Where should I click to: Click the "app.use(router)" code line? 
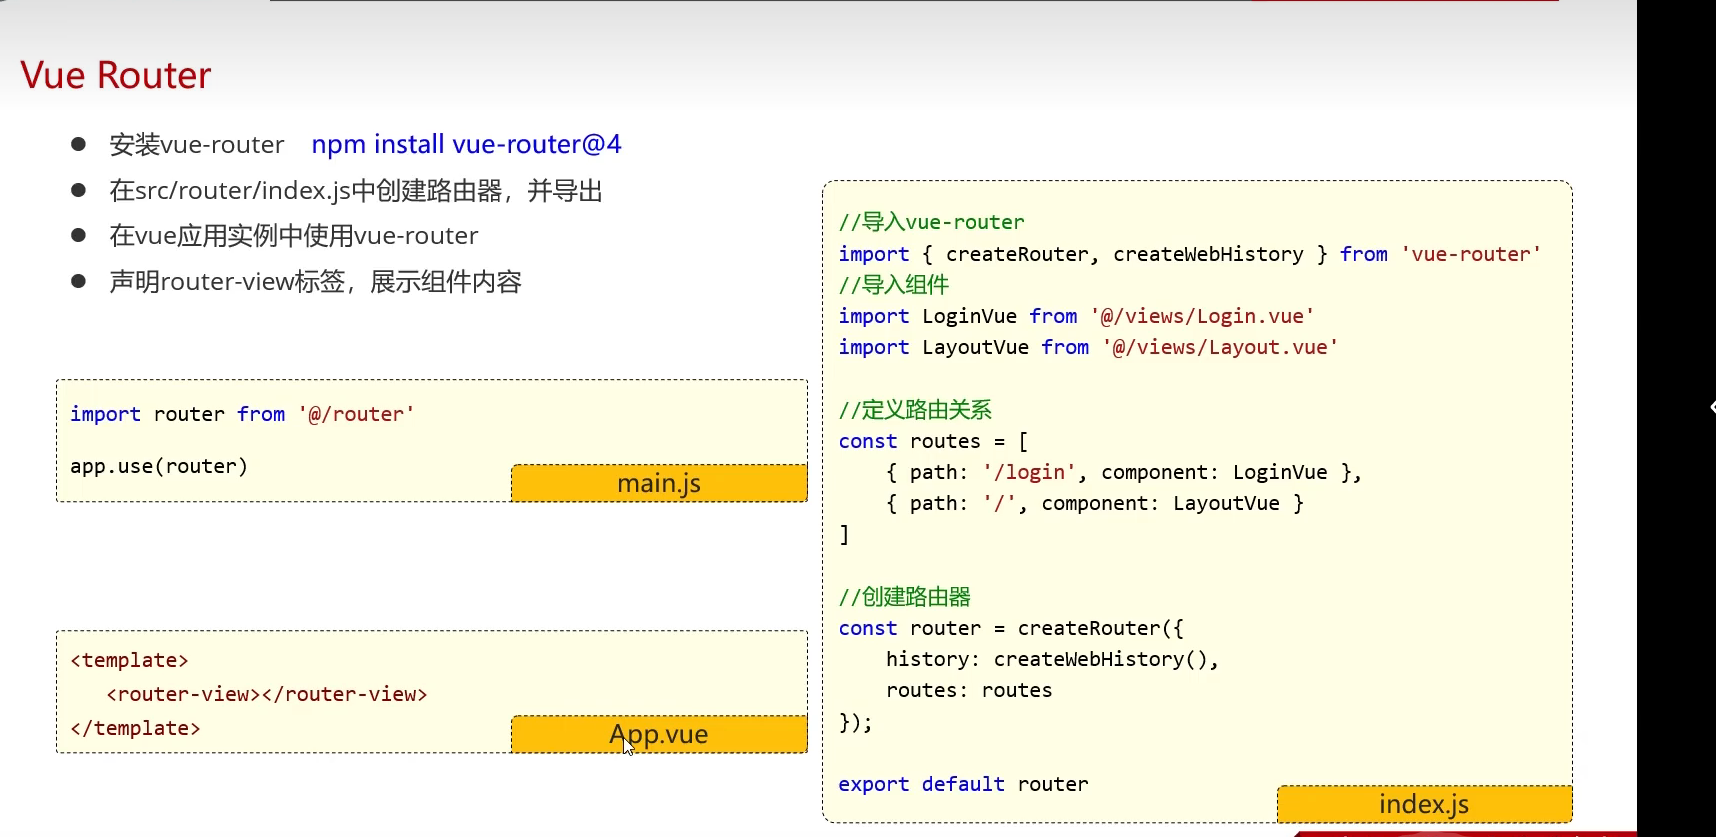(159, 466)
